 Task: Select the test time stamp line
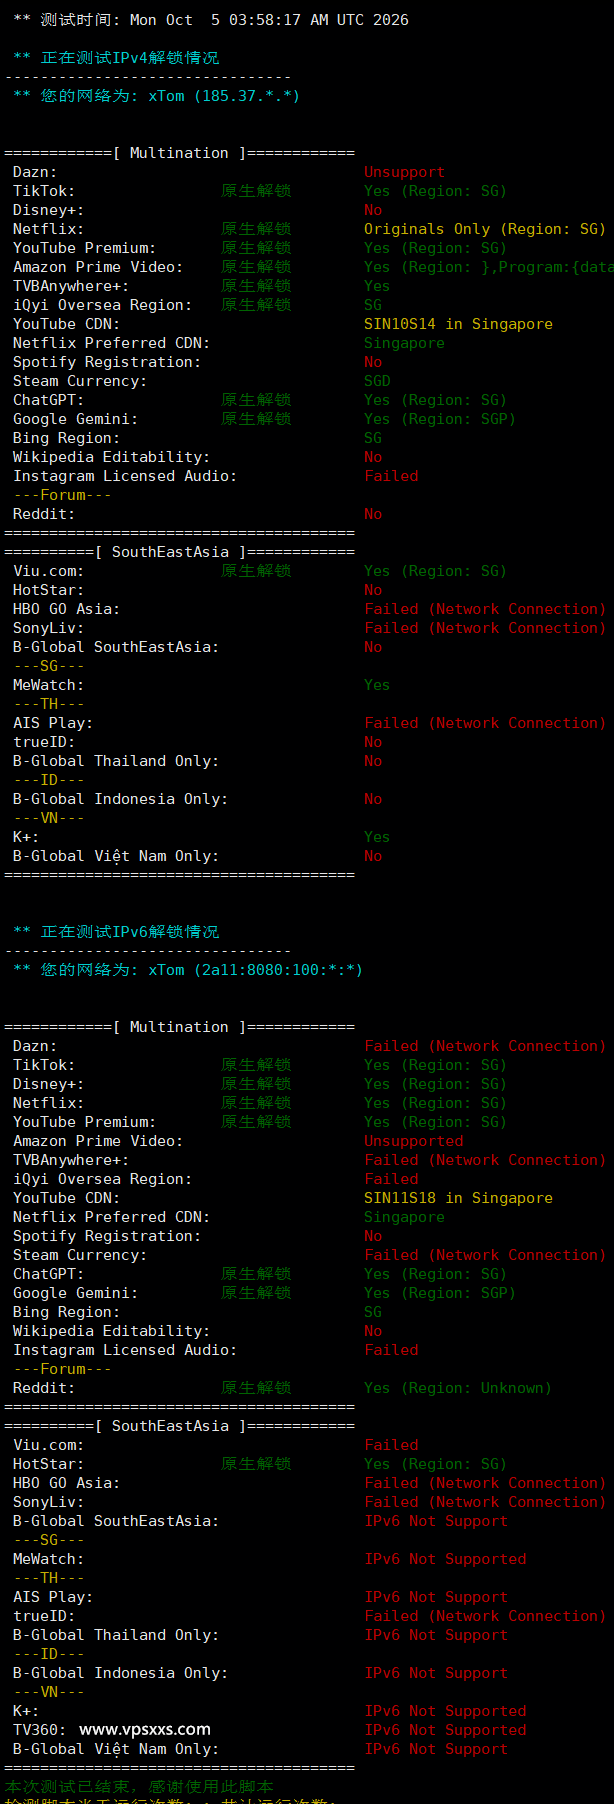click(x=211, y=20)
